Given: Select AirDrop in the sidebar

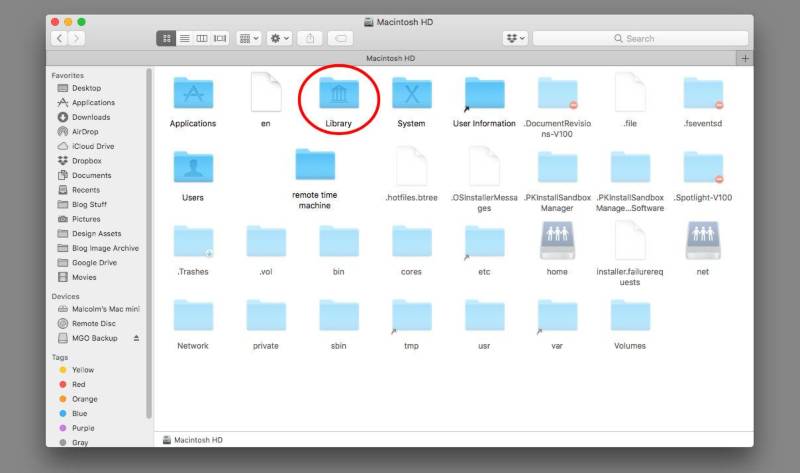Looking at the screenshot, I should pos(85,131).
